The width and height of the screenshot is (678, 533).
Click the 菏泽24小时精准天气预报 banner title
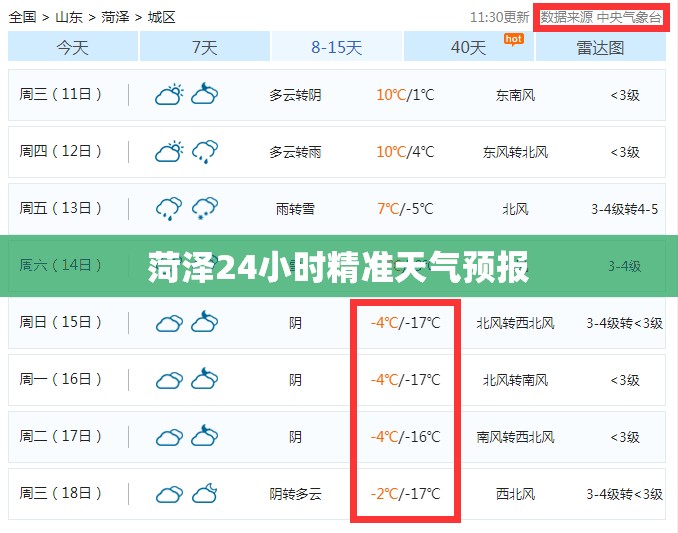coord(339,267)
